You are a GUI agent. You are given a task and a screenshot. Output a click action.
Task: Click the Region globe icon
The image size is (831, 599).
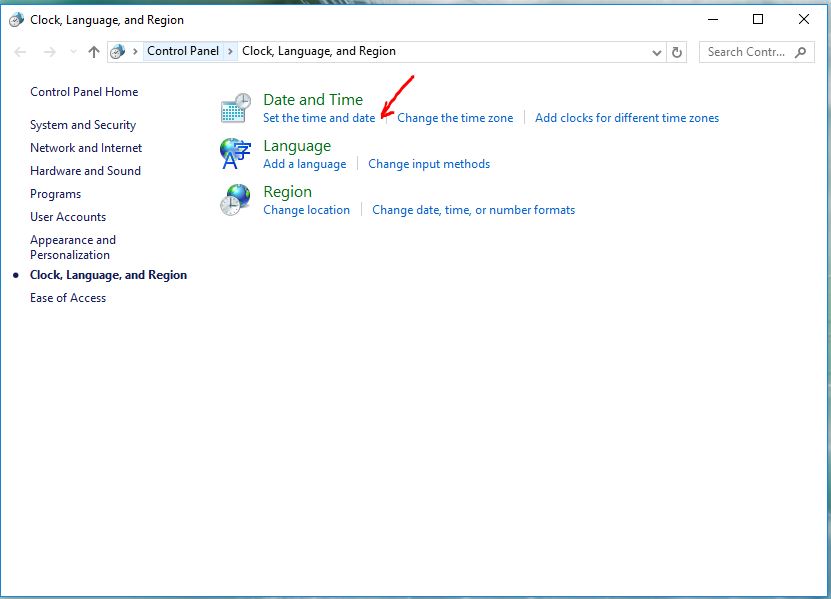click(x=236, y=200)
